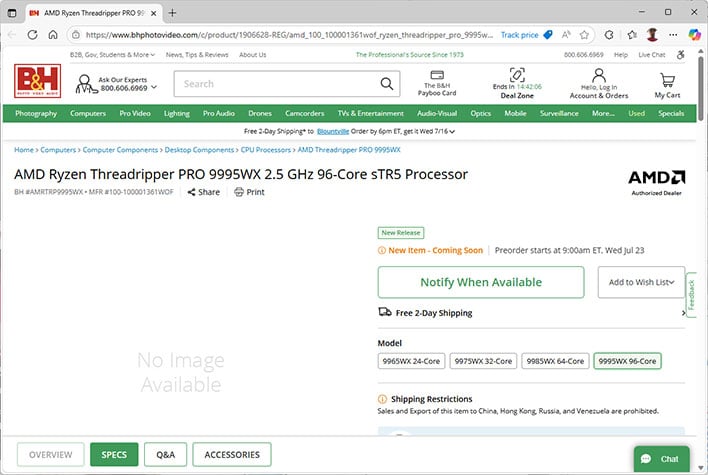Viewport: 708px width, 475px height.
Task: Open the Deal Zone icon
Action: pos(517,75)
